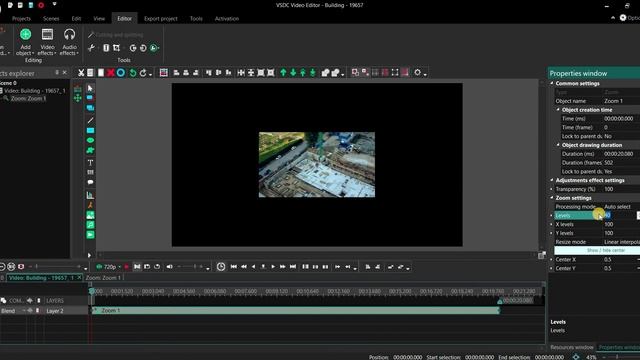Click the volume slider on playback bar
The width and height of the screenshot is (640, 360).
[x=191, y=267]
